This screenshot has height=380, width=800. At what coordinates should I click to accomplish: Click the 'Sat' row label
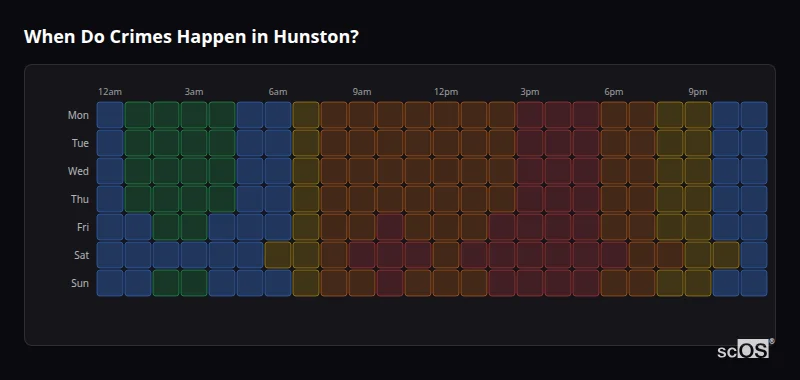(81, 256)
